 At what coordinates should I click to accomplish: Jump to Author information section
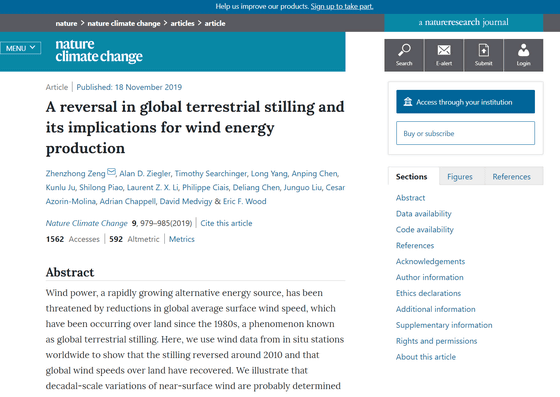(x=430, y=277)
